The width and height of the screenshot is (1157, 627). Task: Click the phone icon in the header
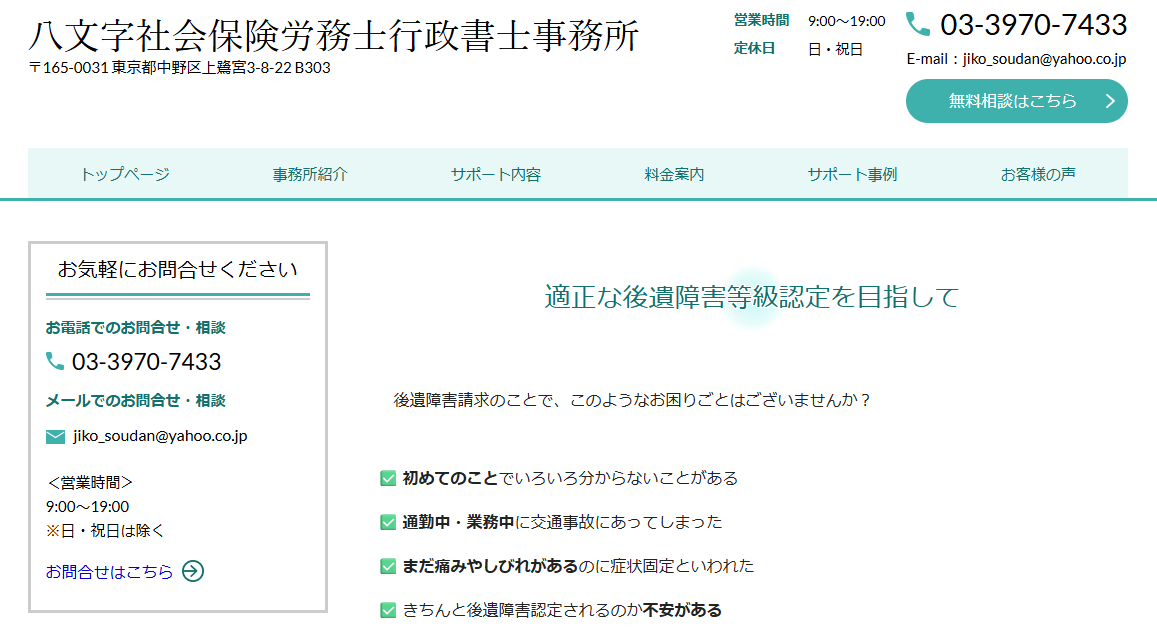coord(917,24)
